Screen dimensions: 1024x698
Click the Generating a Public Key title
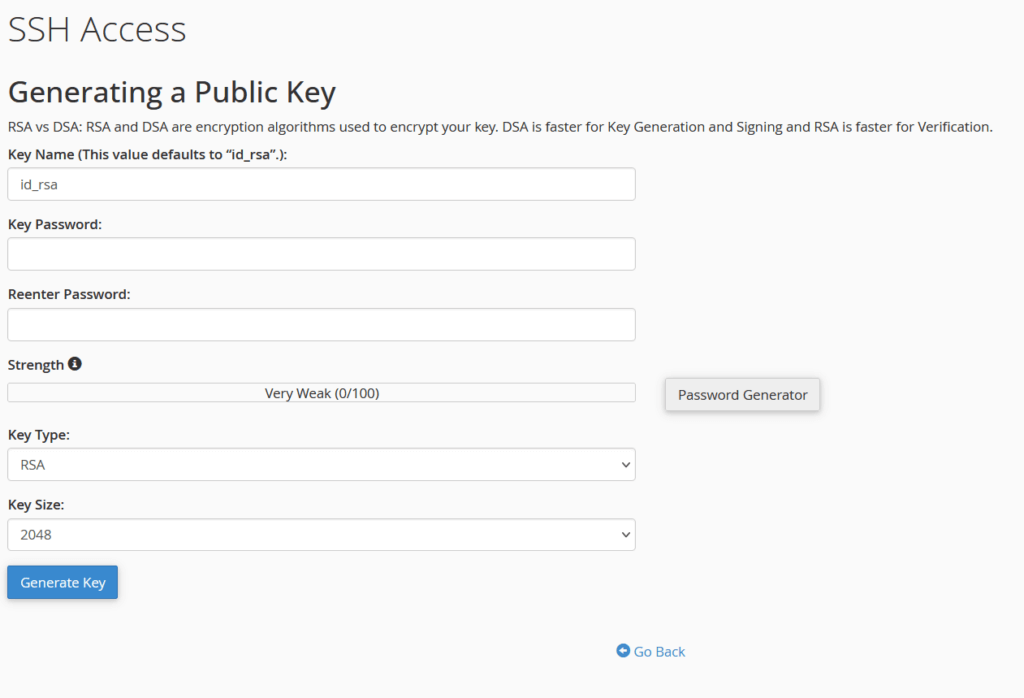171,92
